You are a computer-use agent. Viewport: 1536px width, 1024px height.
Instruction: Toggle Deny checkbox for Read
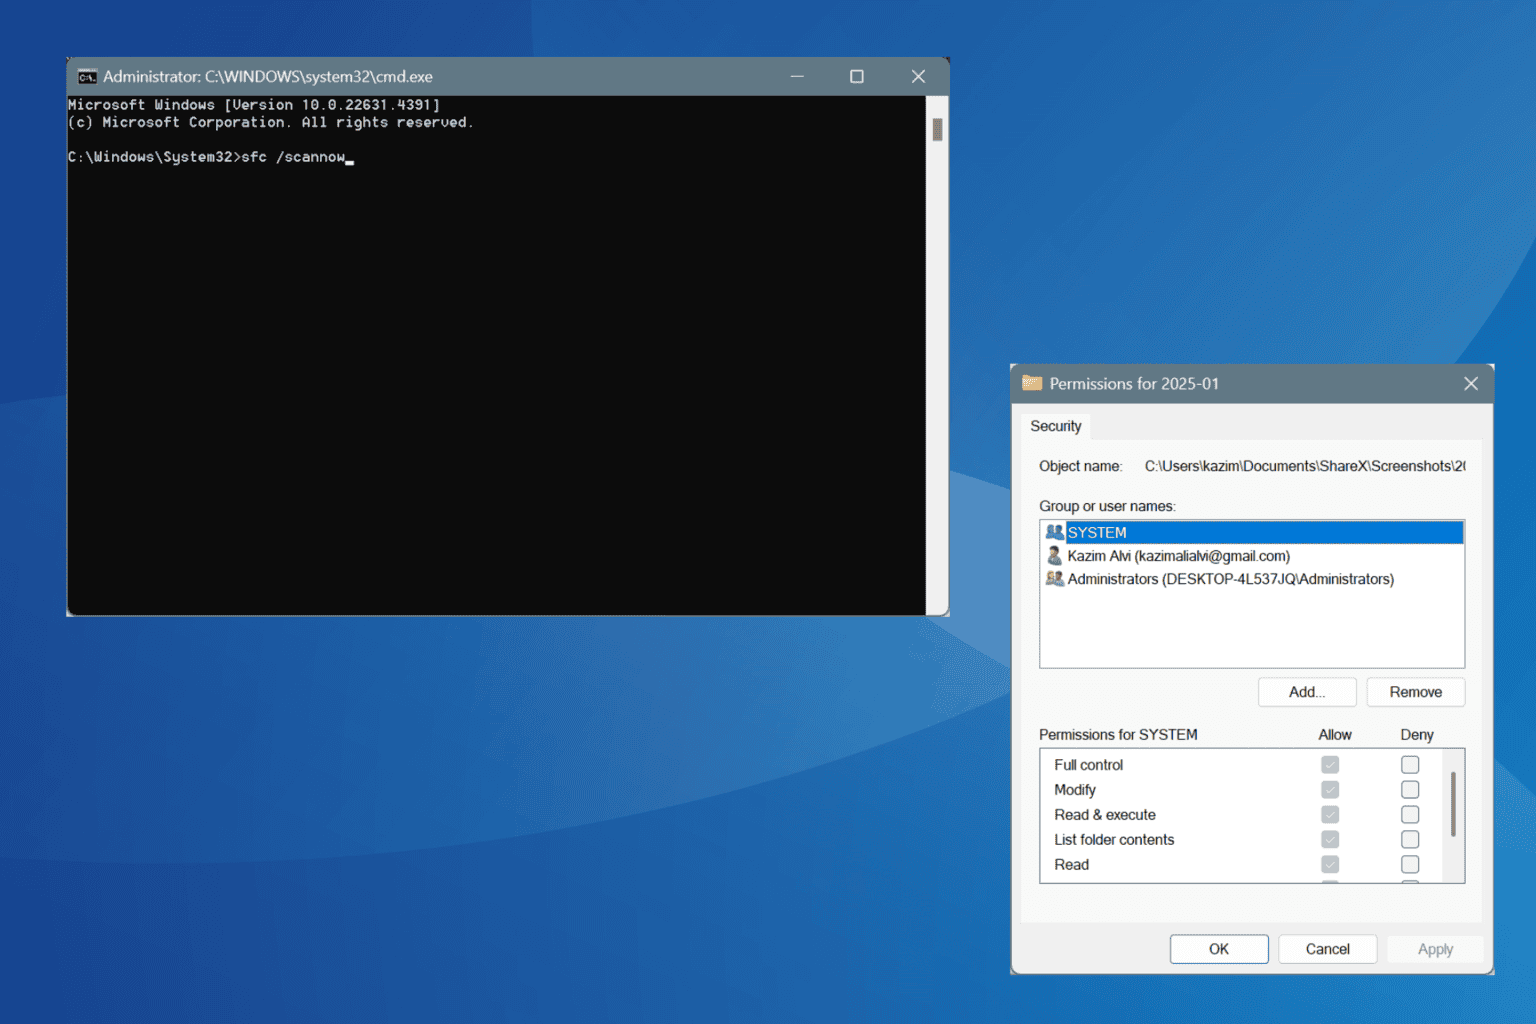pyautogui.click(x=1410, y=864)
